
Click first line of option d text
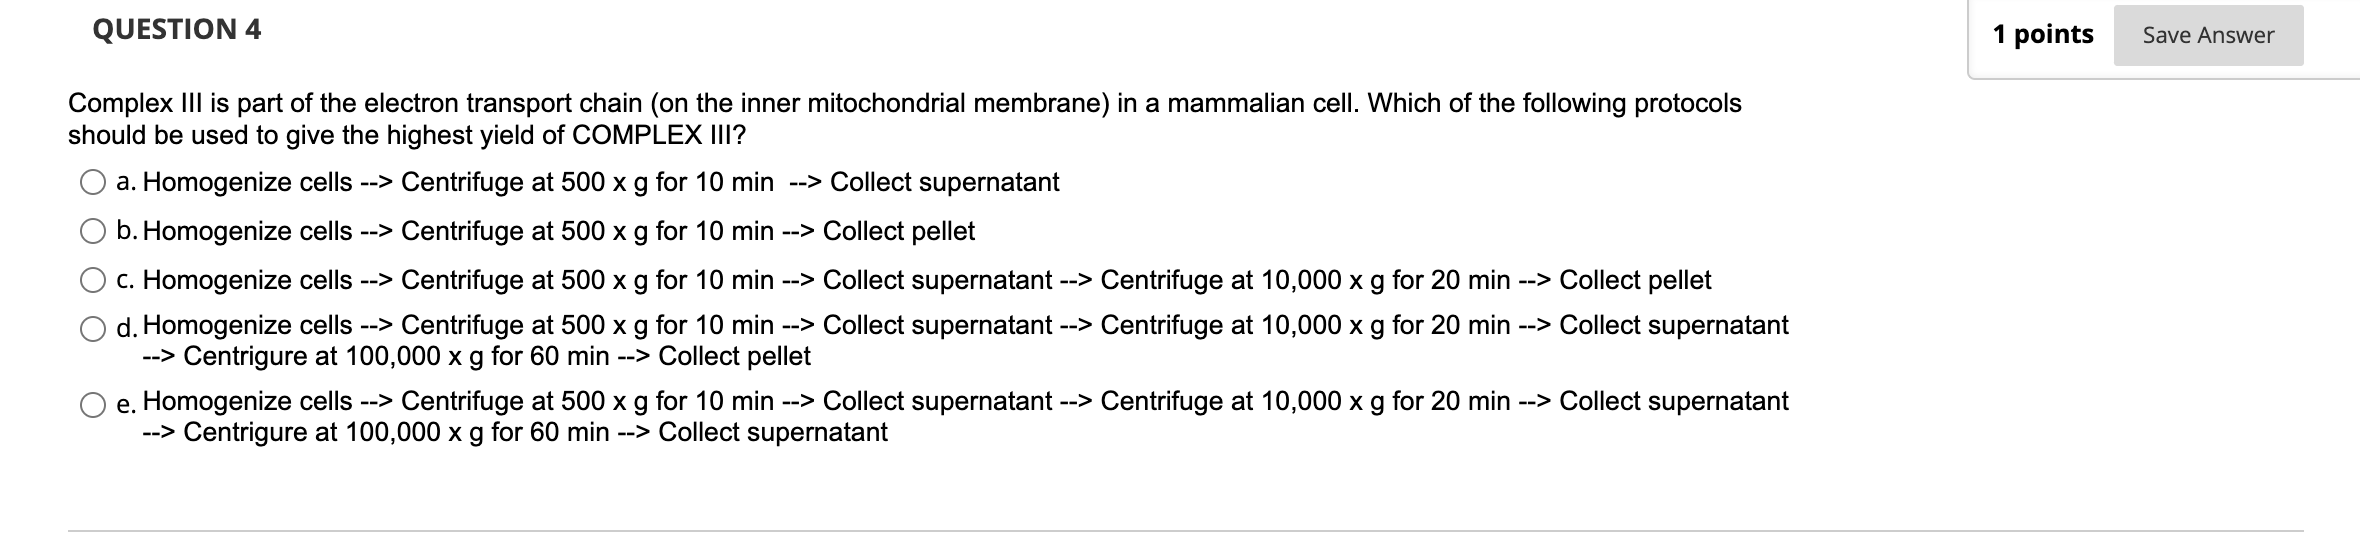[x=966, y=325]
